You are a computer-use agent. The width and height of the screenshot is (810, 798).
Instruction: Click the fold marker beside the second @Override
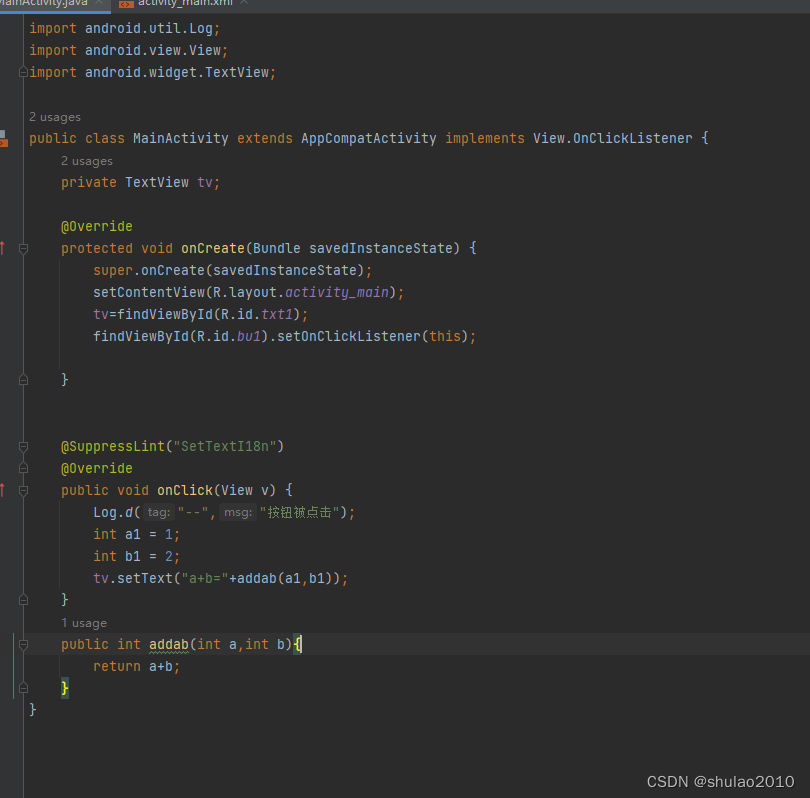(x=23, y=468)
